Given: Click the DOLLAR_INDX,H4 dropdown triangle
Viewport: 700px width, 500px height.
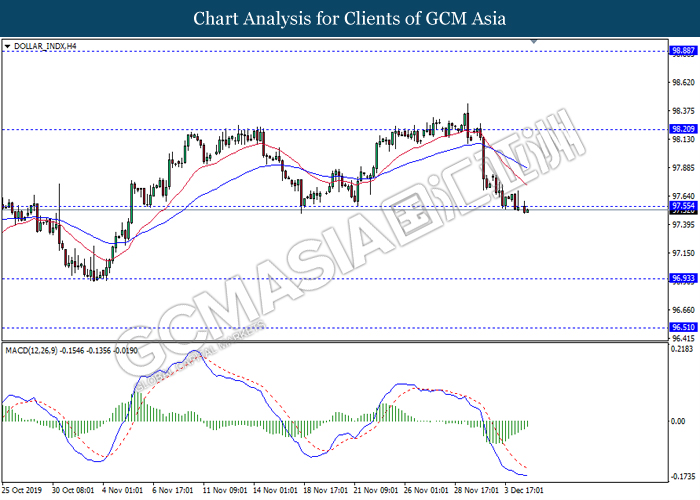Looking at the screenshot, I should [7, 46].
